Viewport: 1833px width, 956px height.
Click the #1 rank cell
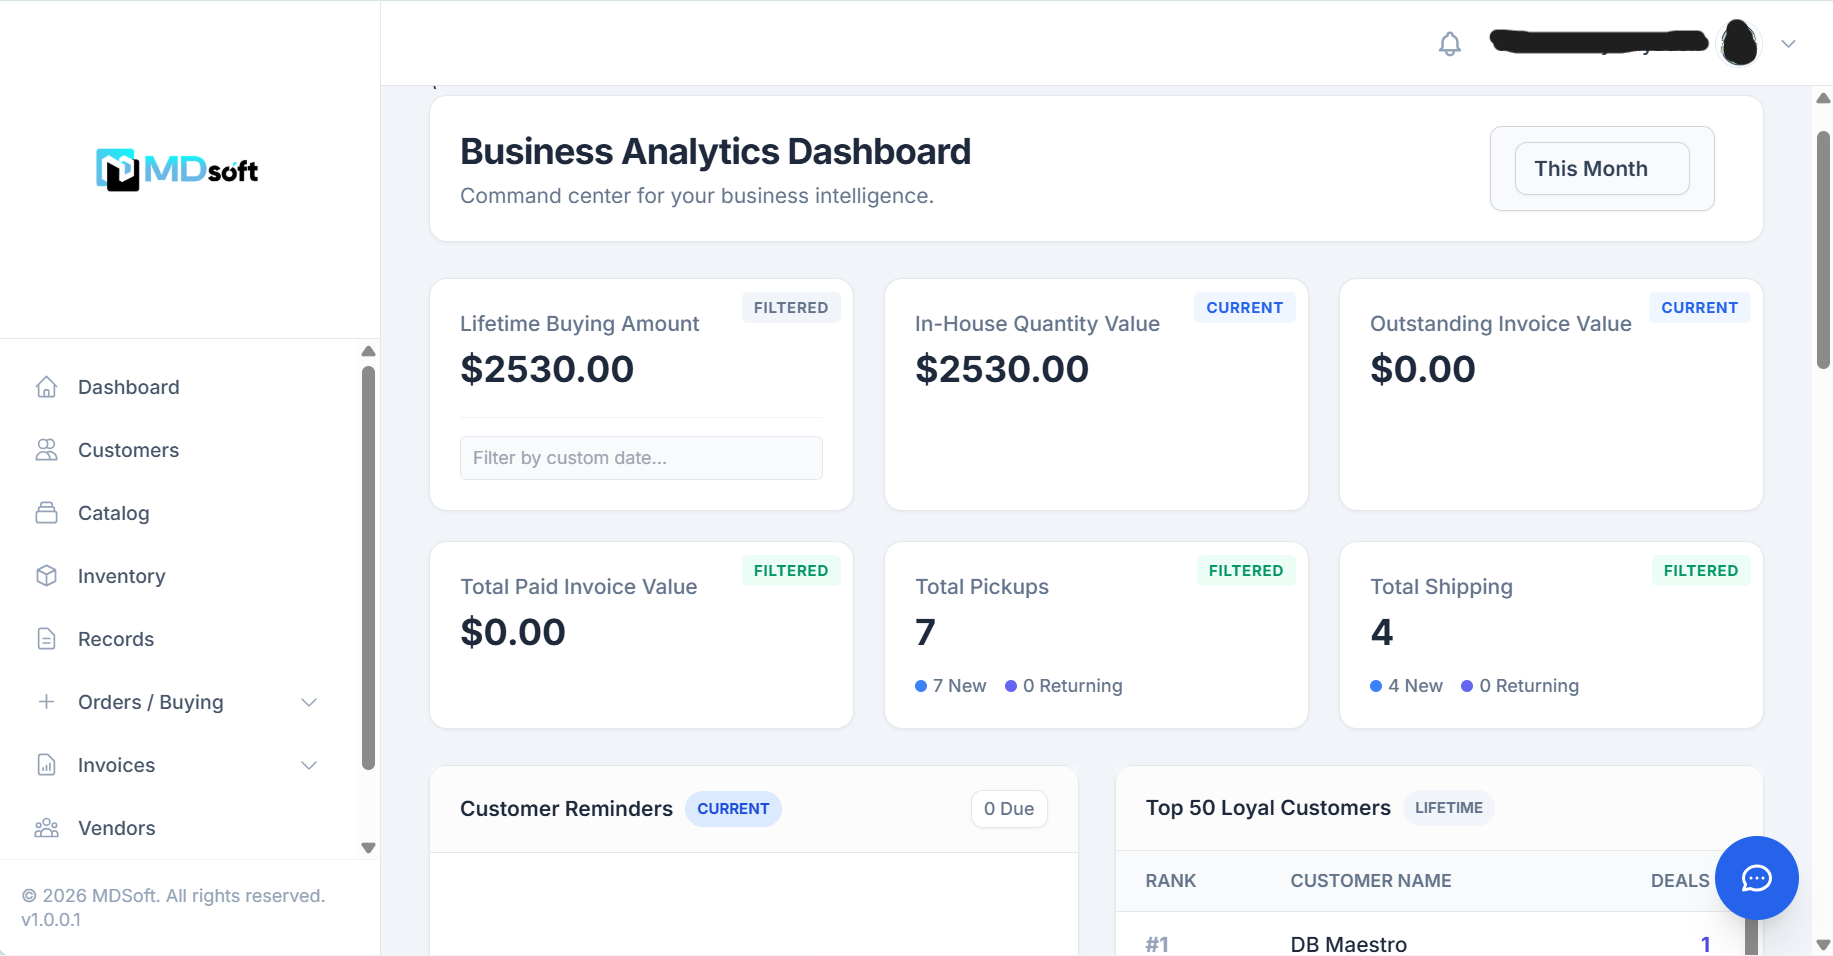tap(1157, 944)
